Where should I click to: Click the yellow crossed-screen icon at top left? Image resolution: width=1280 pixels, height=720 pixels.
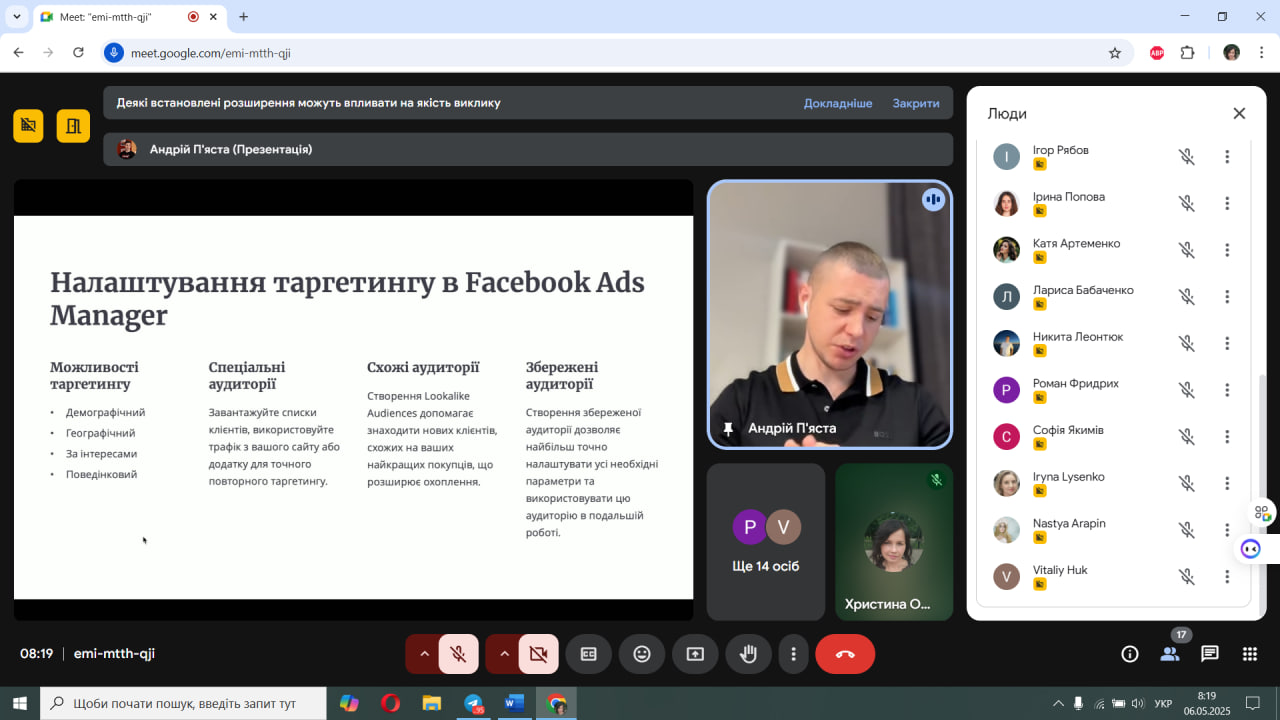pos(28,126)
